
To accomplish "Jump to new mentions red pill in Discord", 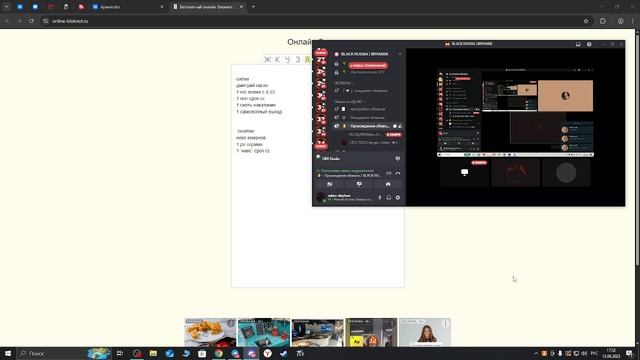I will [368, 65].
